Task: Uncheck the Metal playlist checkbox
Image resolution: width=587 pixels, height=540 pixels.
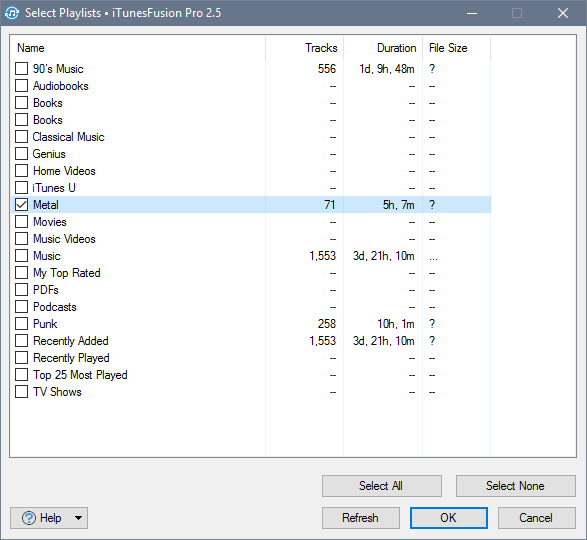Action: pyautogui.click(x=21, y=205)
